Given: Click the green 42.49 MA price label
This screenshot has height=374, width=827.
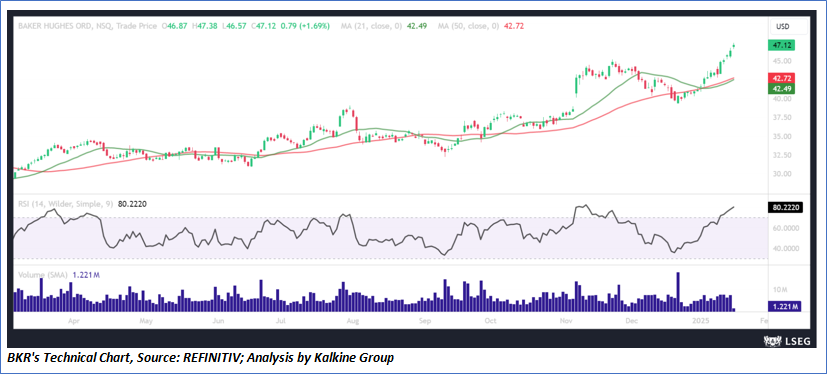Looking at the screenshot, I should [782, 88].
